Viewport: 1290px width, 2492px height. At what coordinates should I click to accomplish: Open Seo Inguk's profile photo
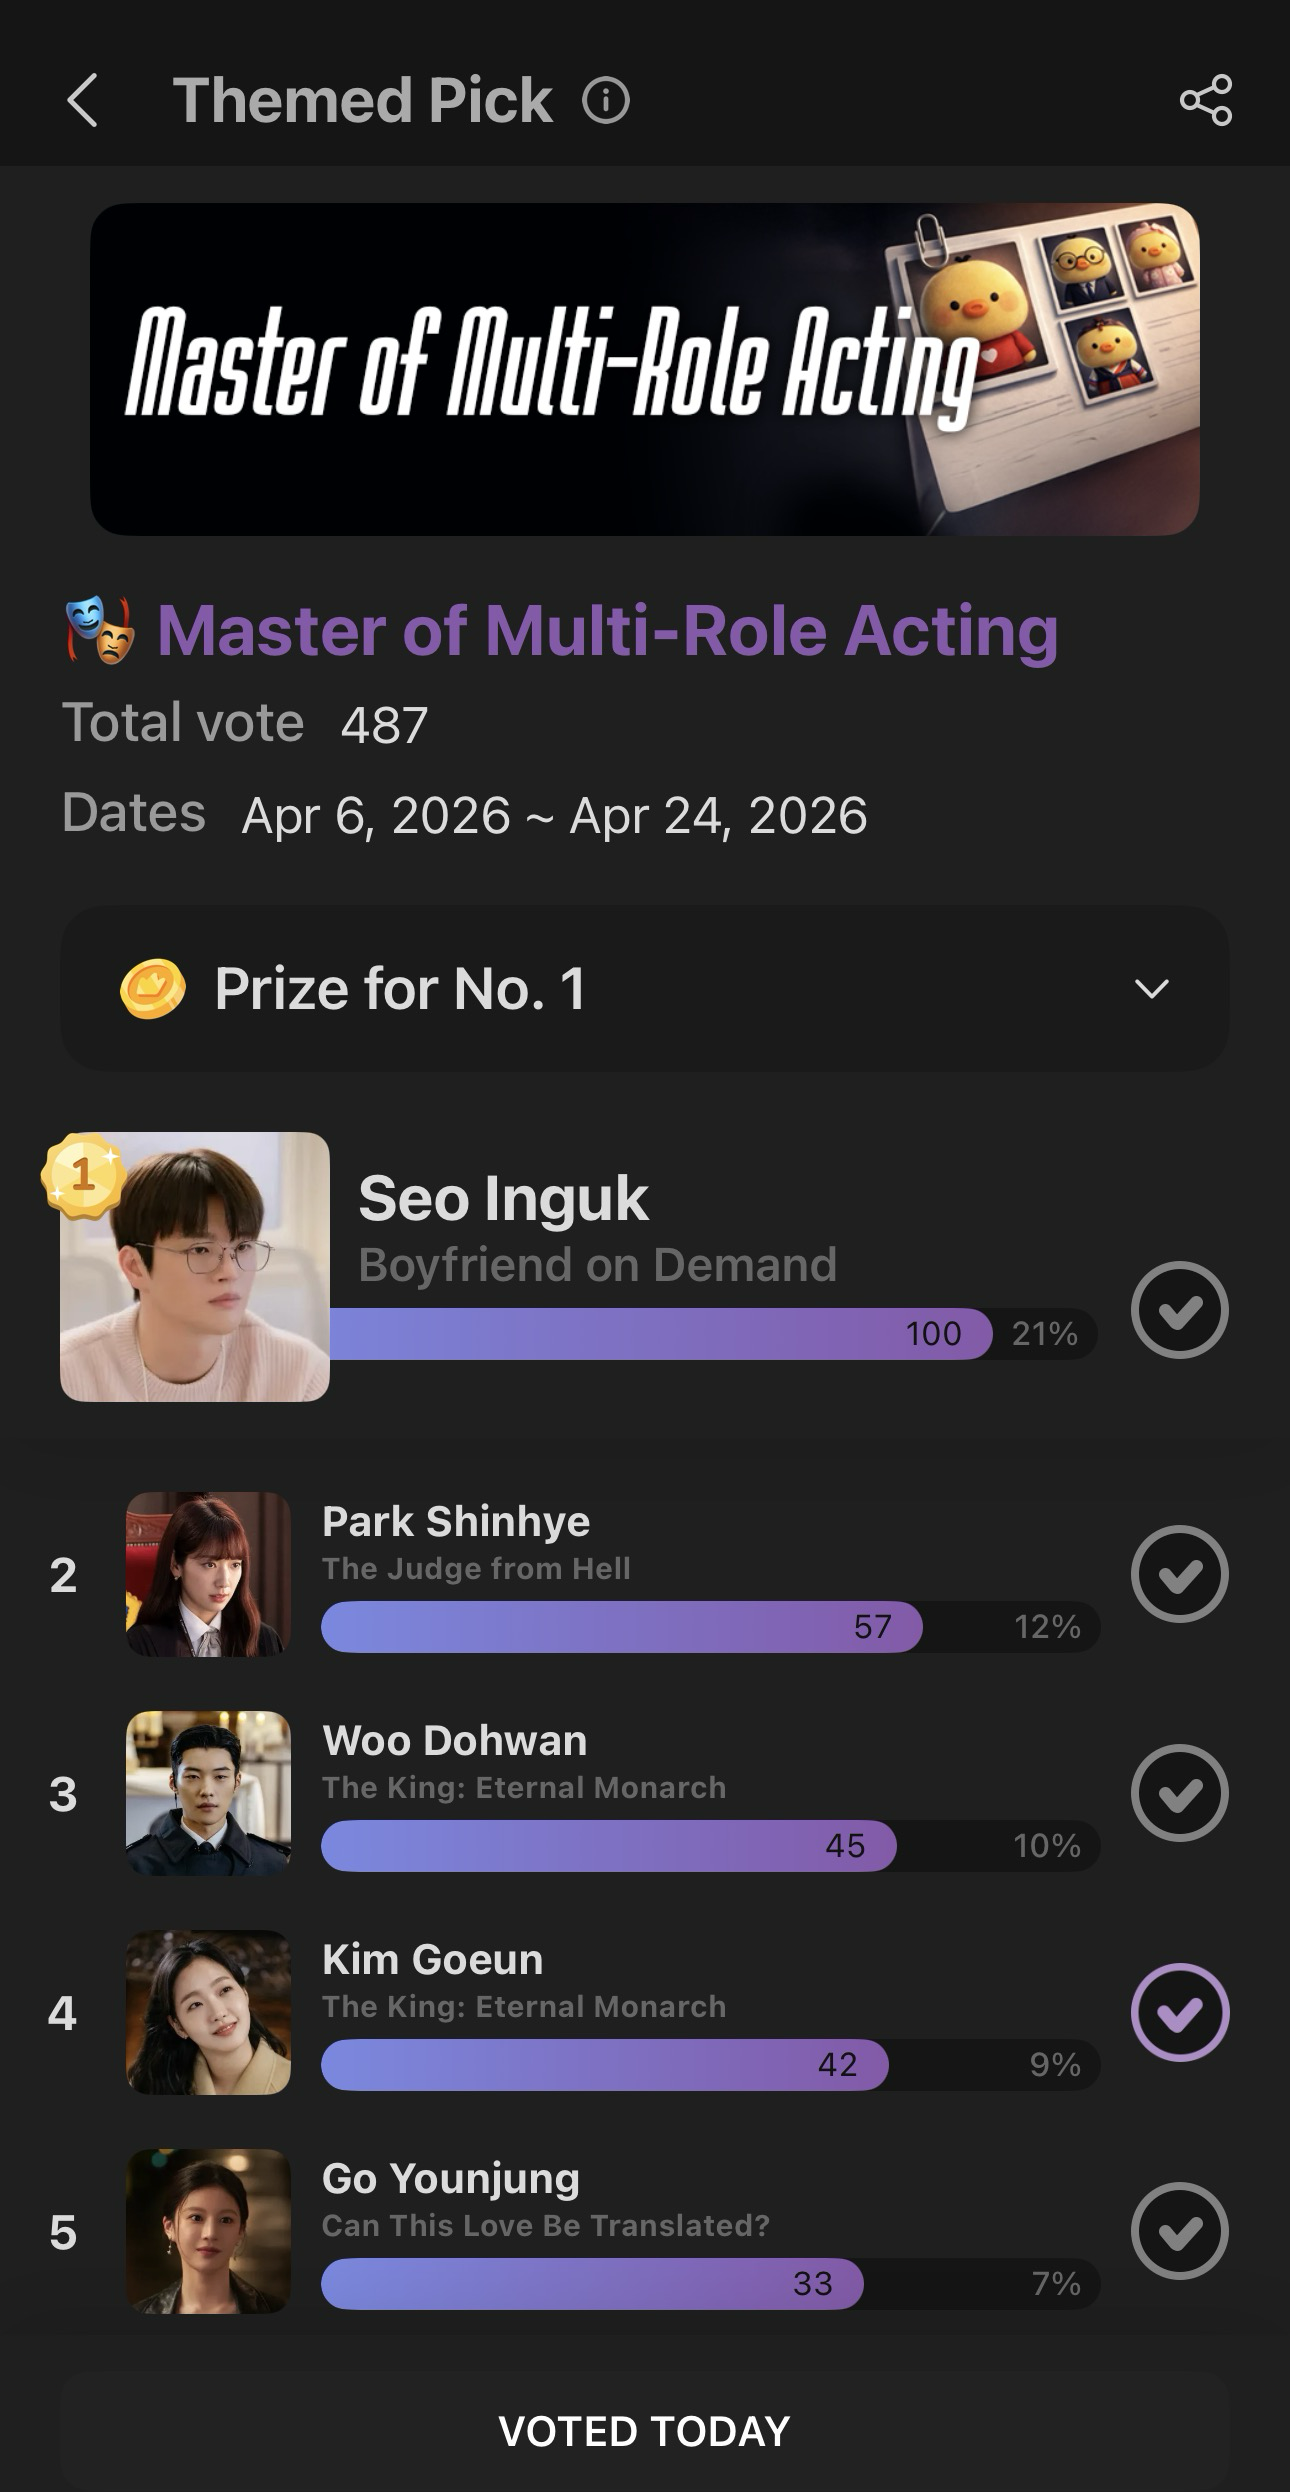[195, 1267]
